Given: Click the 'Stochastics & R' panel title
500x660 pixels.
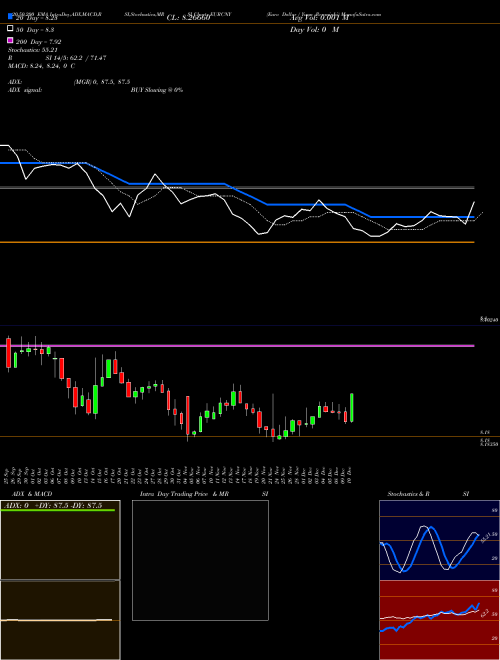Looking at the screenshot, I should click(408, 494).
